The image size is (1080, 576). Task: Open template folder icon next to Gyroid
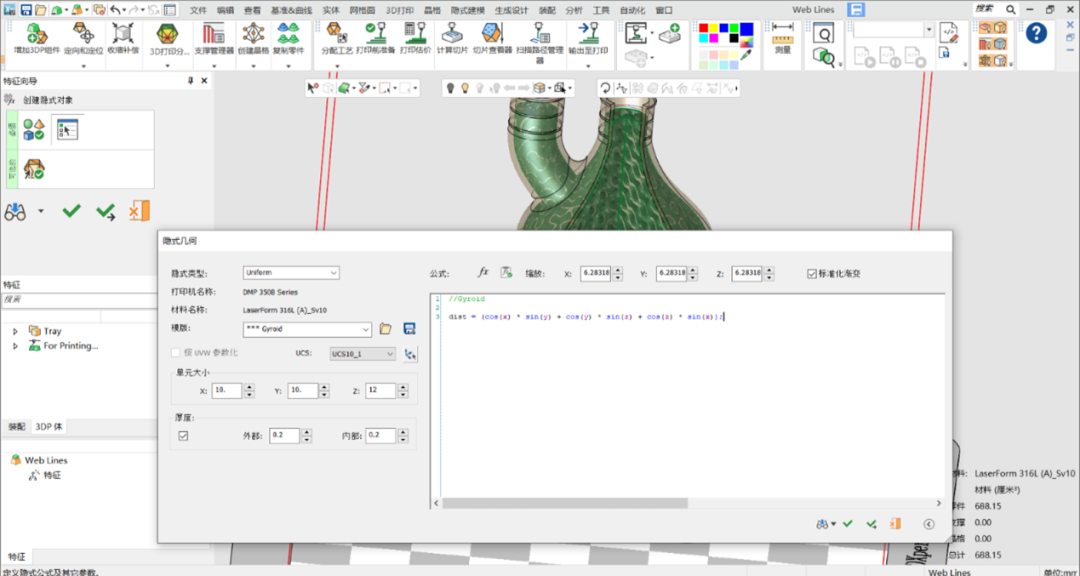[386, 329]
